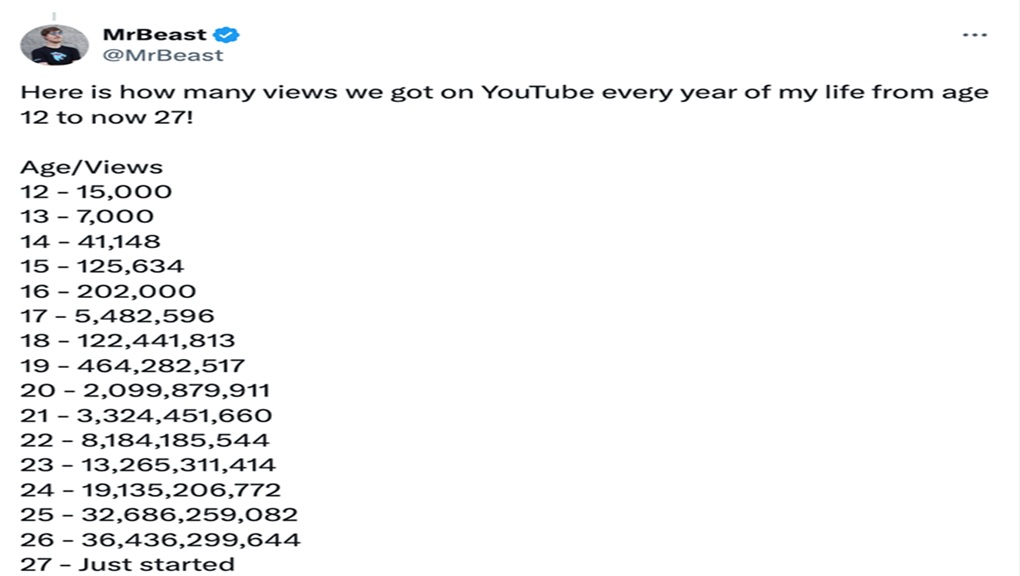Open the @MrBeast handle link

click(163, 55)
